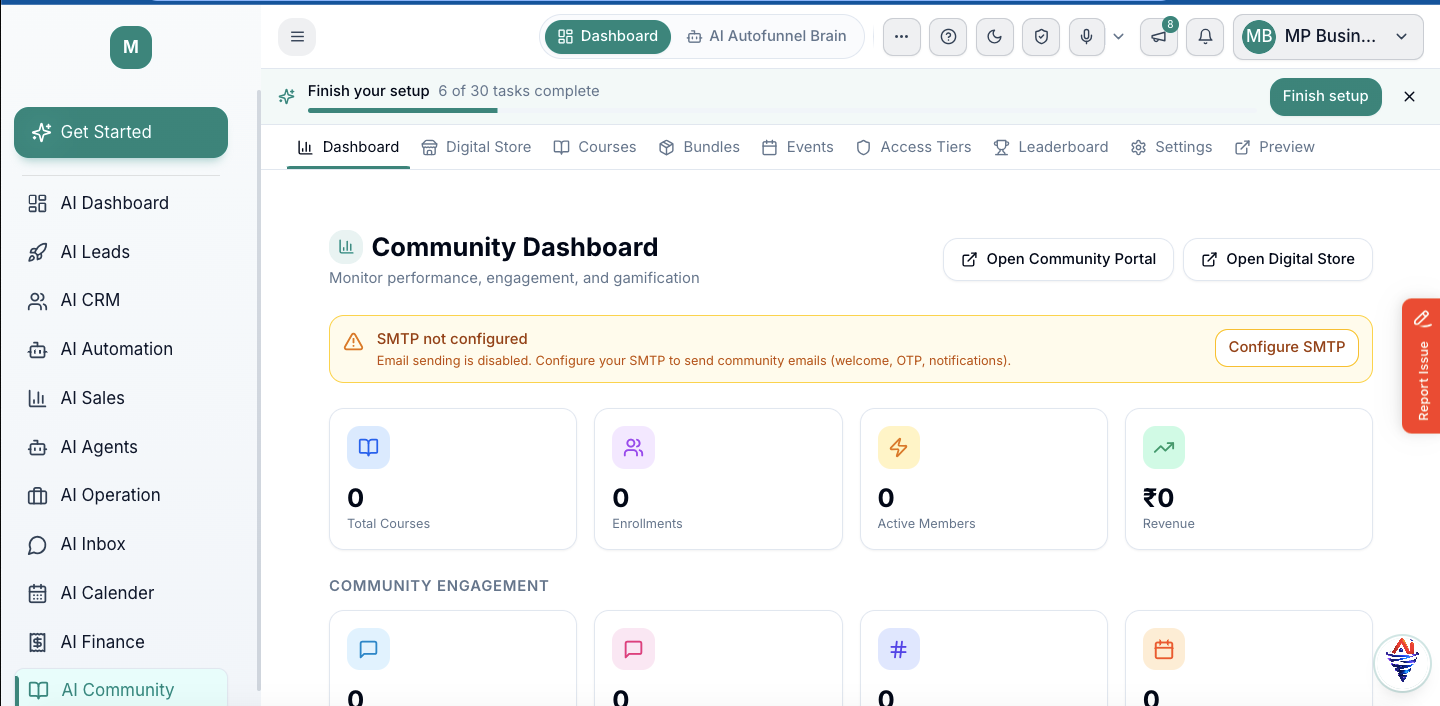Click the three-dots more options icon
This screenshot has height=706, width=1440.
pyautogui.click(x=901, y=37)
